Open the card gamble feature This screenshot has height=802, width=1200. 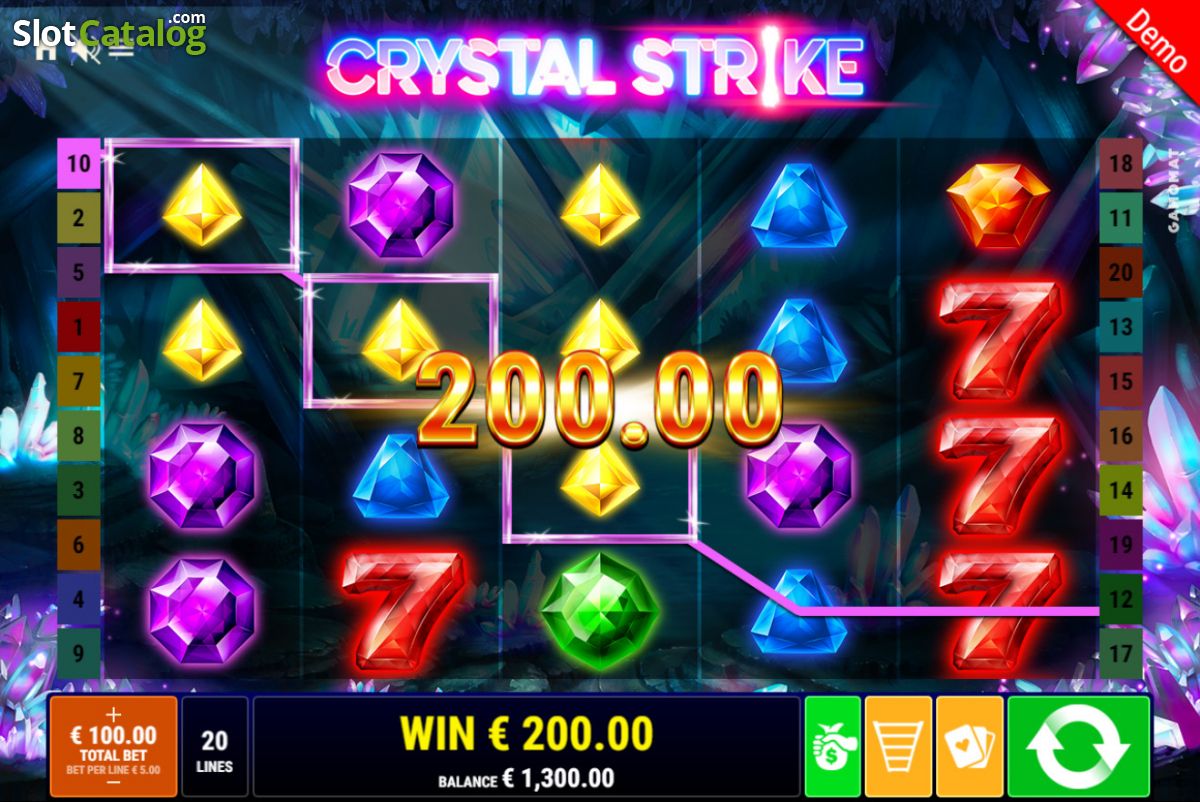pos(969,747)
